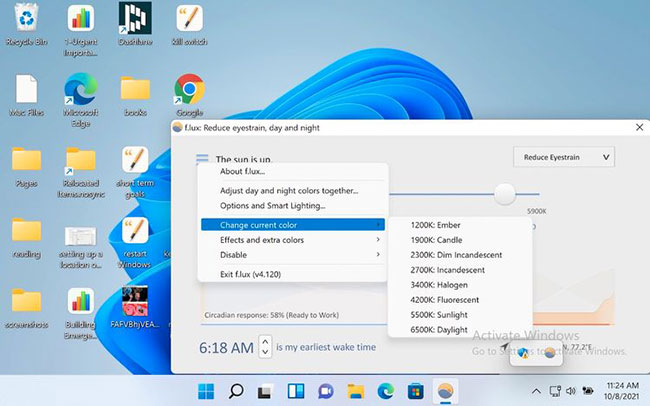Click the 6:18 AM wake time value
Image resolution: width=650 pixels, height=406 pixels.
point(226,348)
